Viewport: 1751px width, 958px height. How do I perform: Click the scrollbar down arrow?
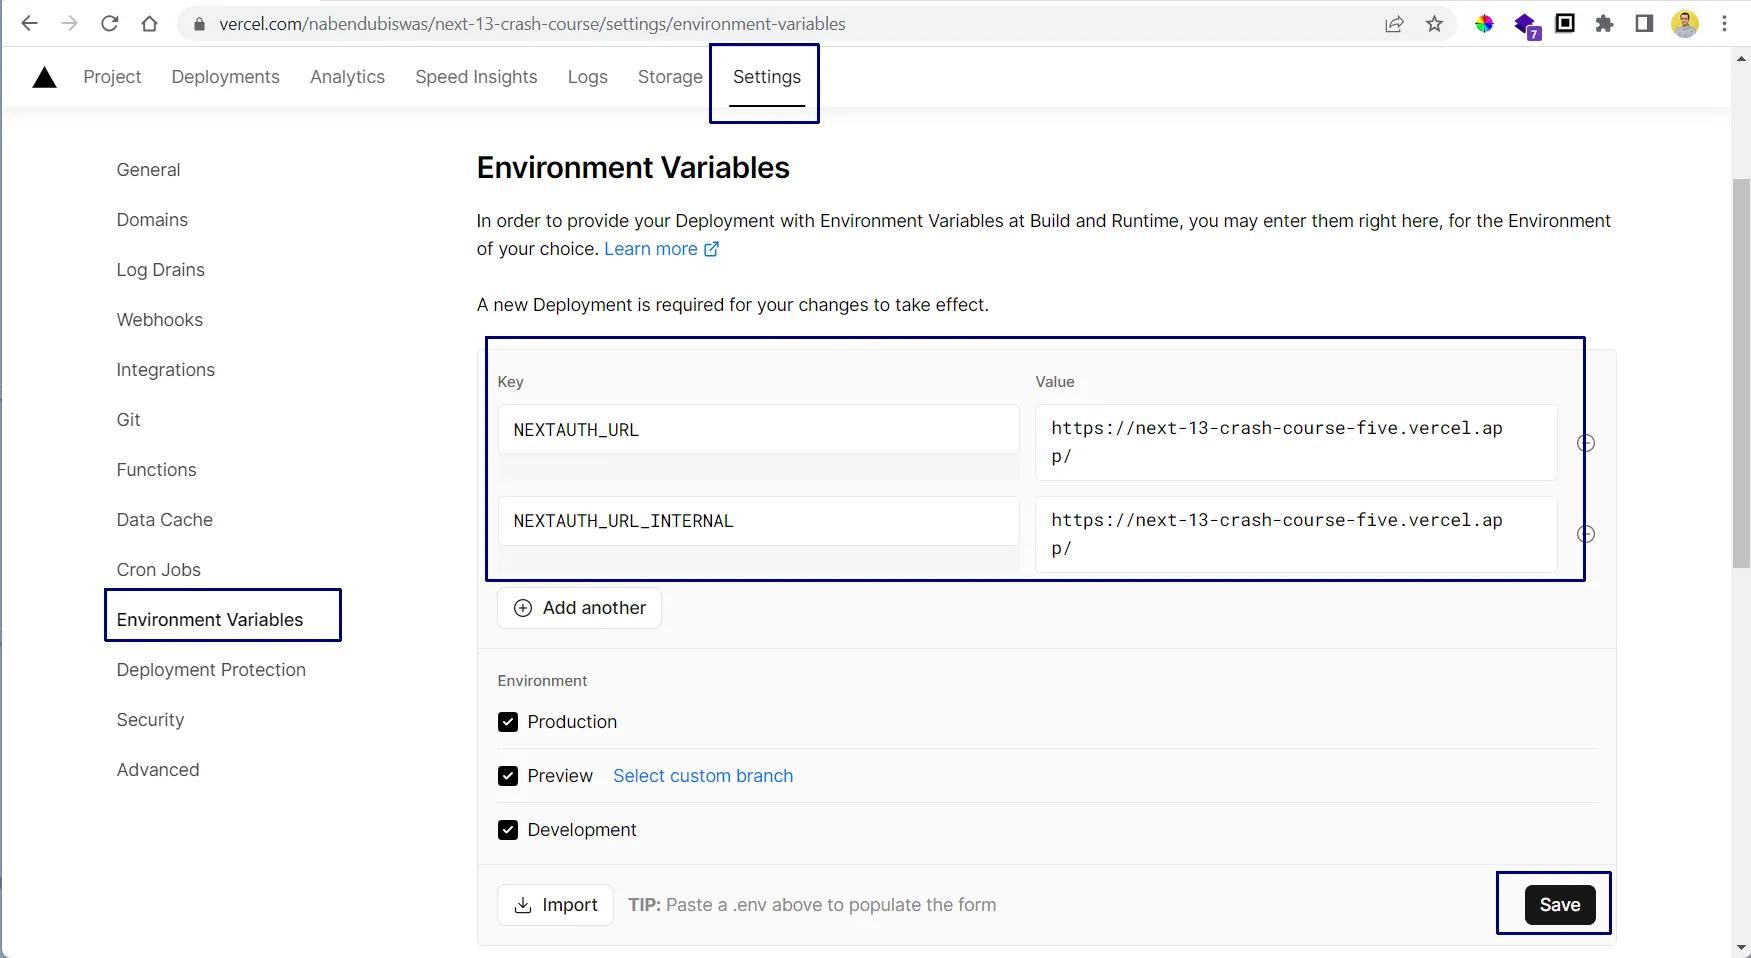pyautogui.click(x=1741, y=946)
